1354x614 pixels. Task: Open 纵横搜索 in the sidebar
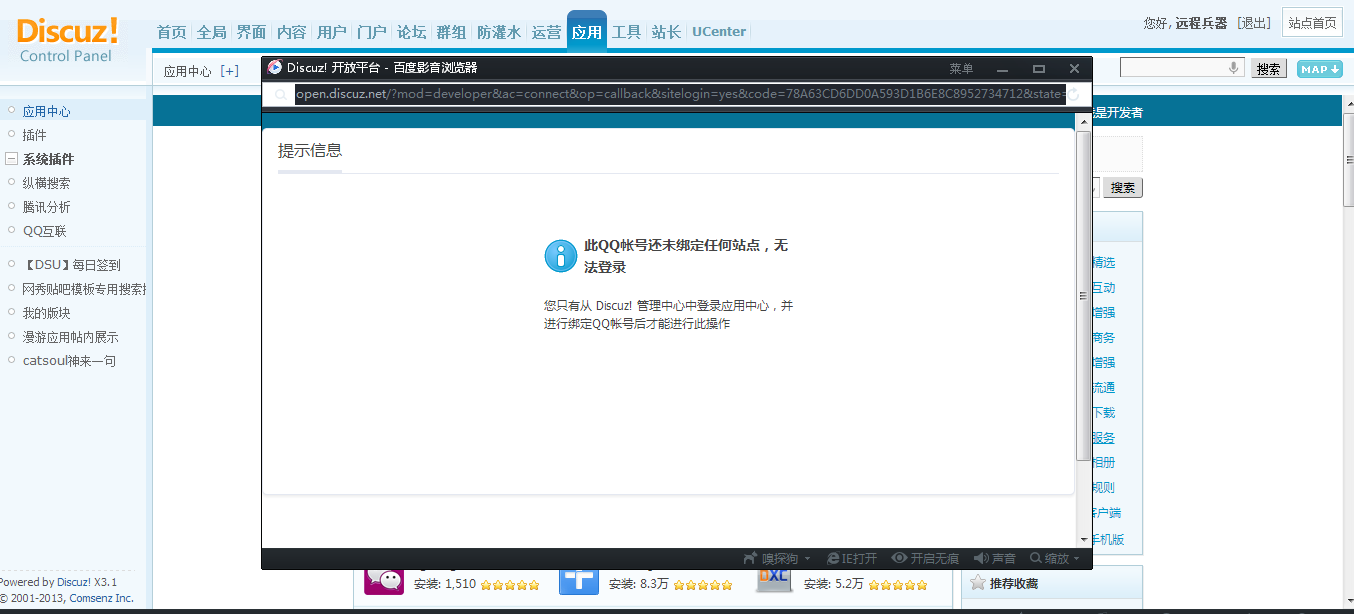pos(47,183)
